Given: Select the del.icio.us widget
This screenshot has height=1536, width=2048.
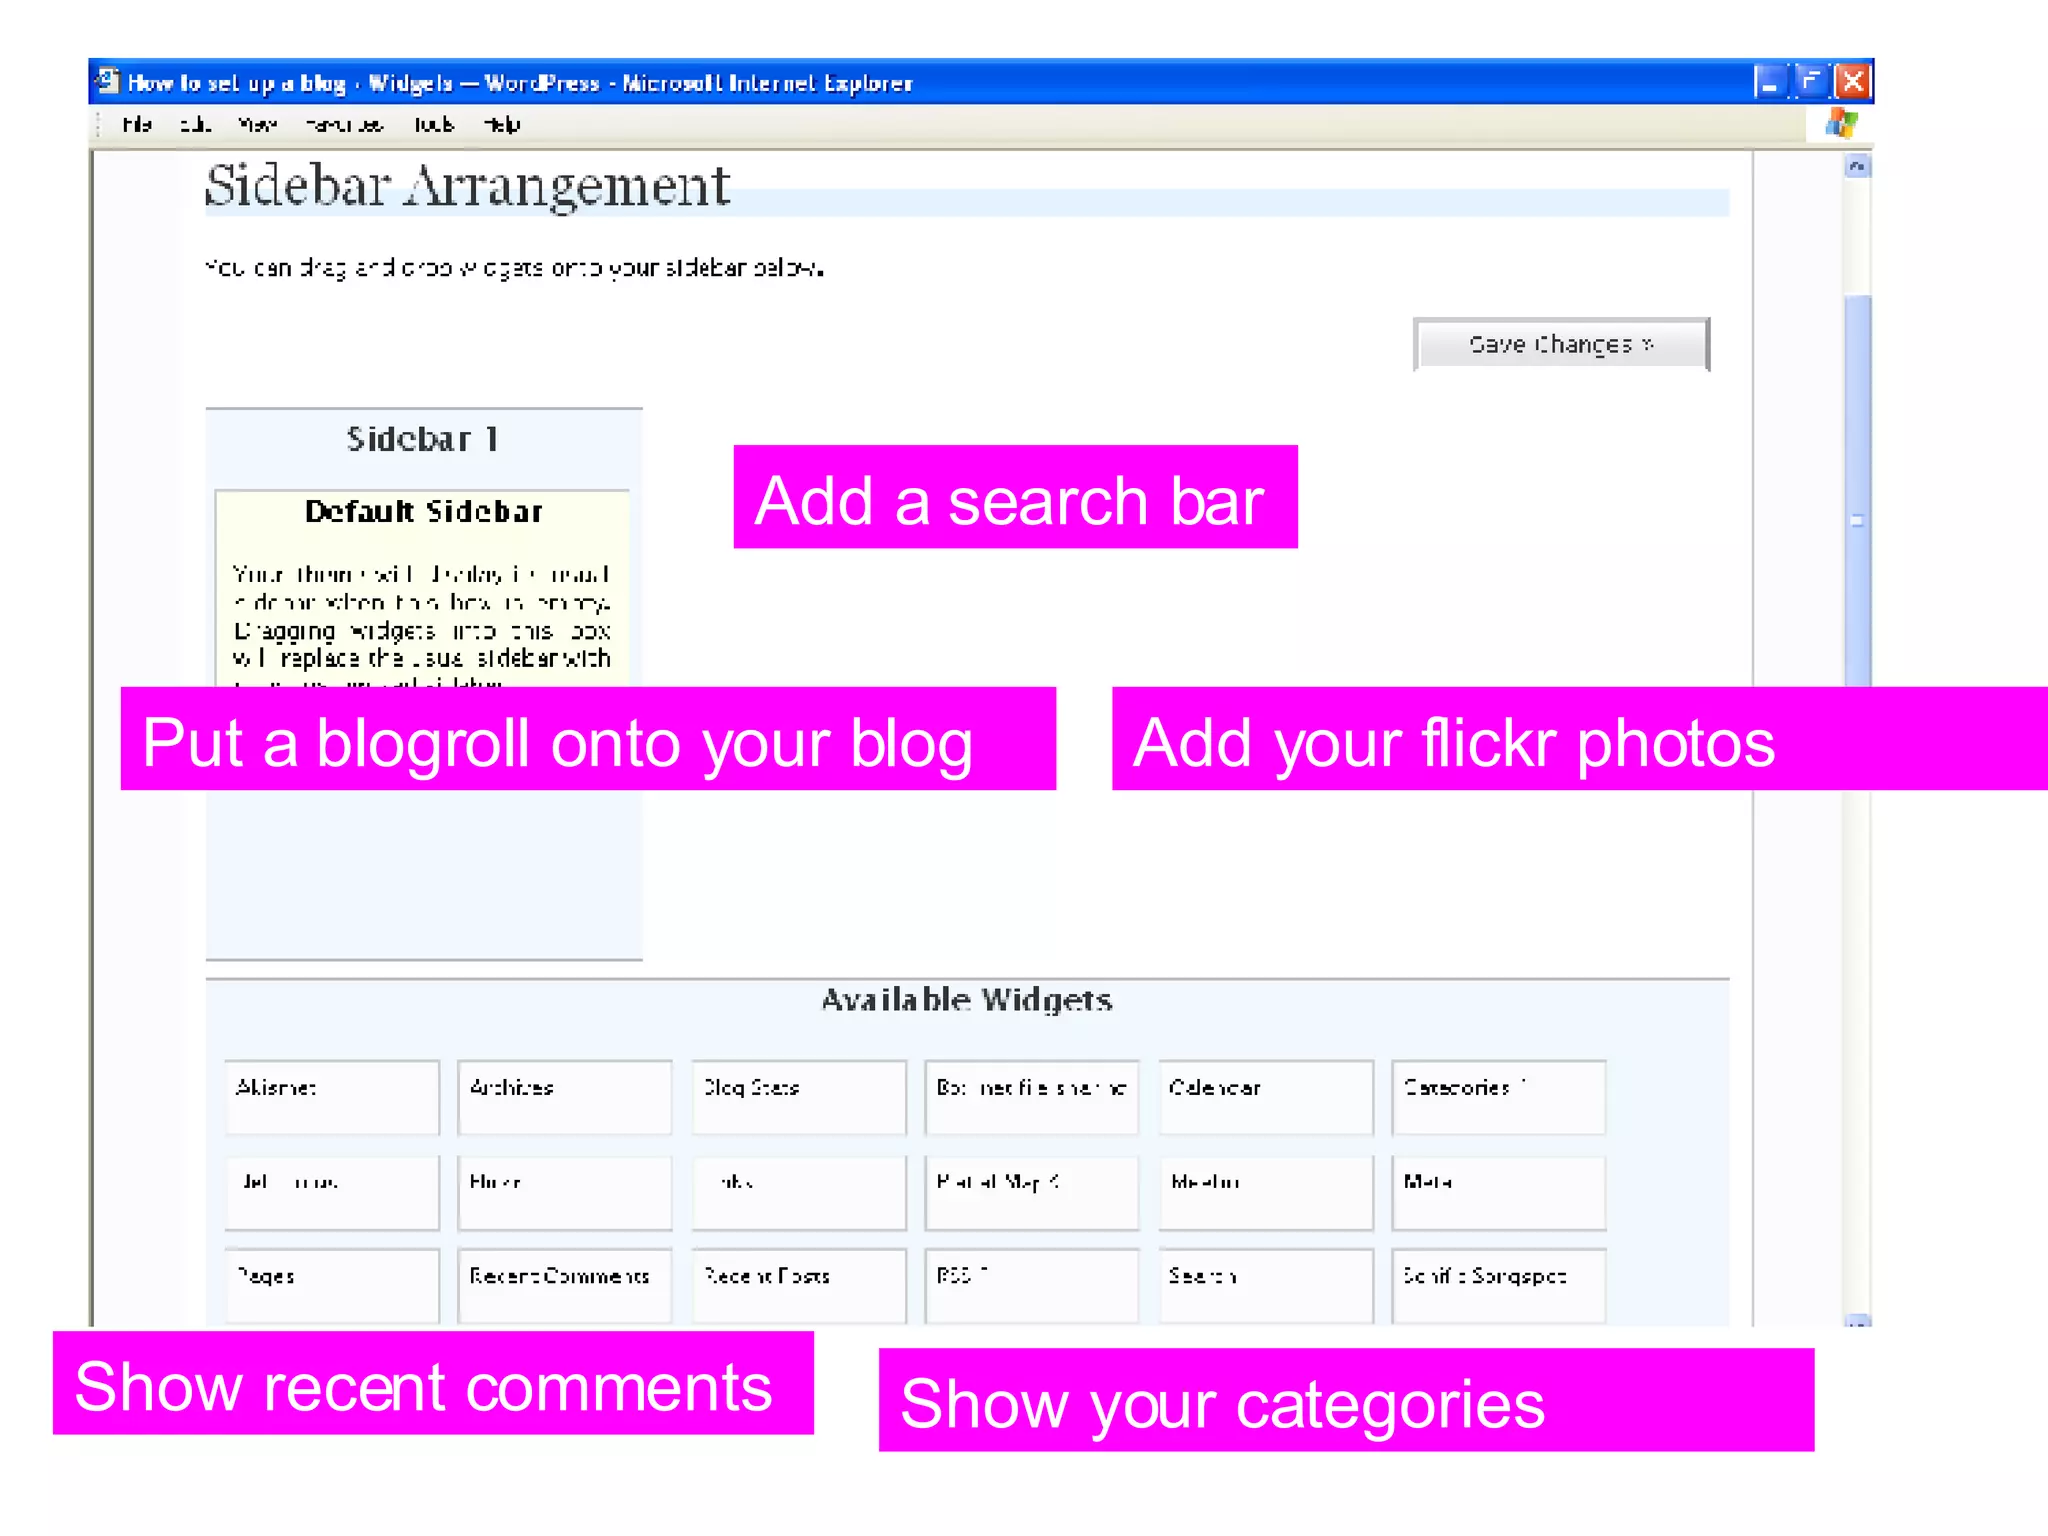Looking at the screenshot, I should point(332,1192).
